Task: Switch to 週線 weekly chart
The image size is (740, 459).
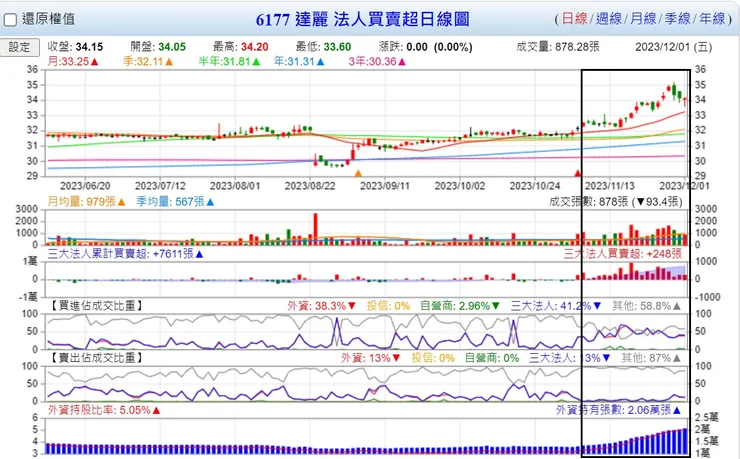Action: pyautogui.click(x=609, y=19)
